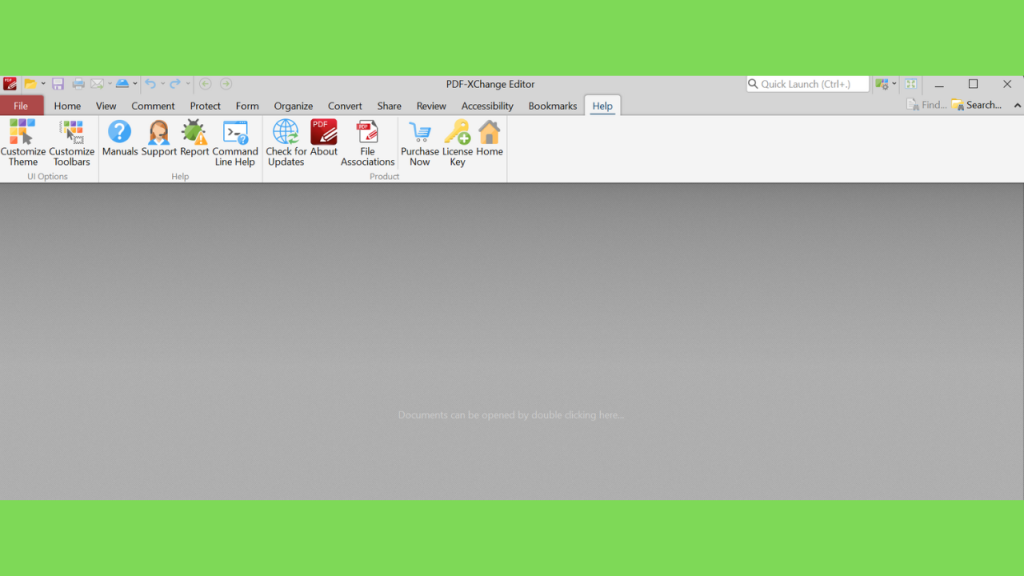Switch to the Accessibility tab
The width and height of the screenshot is (1024, 576).
pyautogui.click(x=487, y=106)
